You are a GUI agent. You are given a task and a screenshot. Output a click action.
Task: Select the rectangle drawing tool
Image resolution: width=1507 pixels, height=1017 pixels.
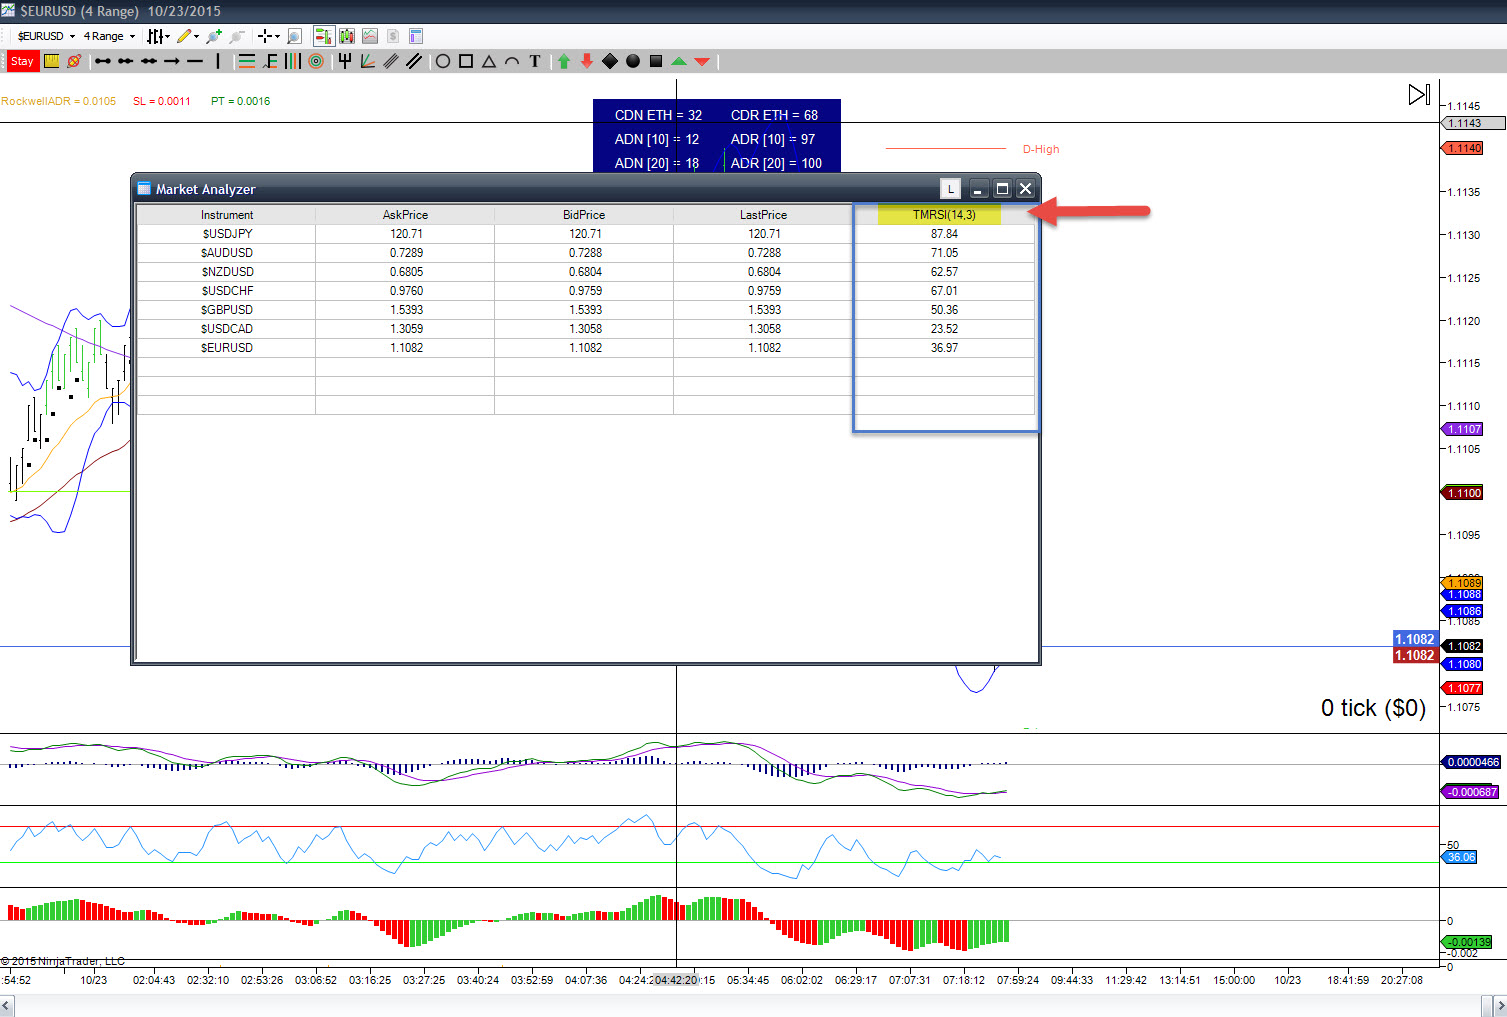pyautogui.click(x=466, y=61)
